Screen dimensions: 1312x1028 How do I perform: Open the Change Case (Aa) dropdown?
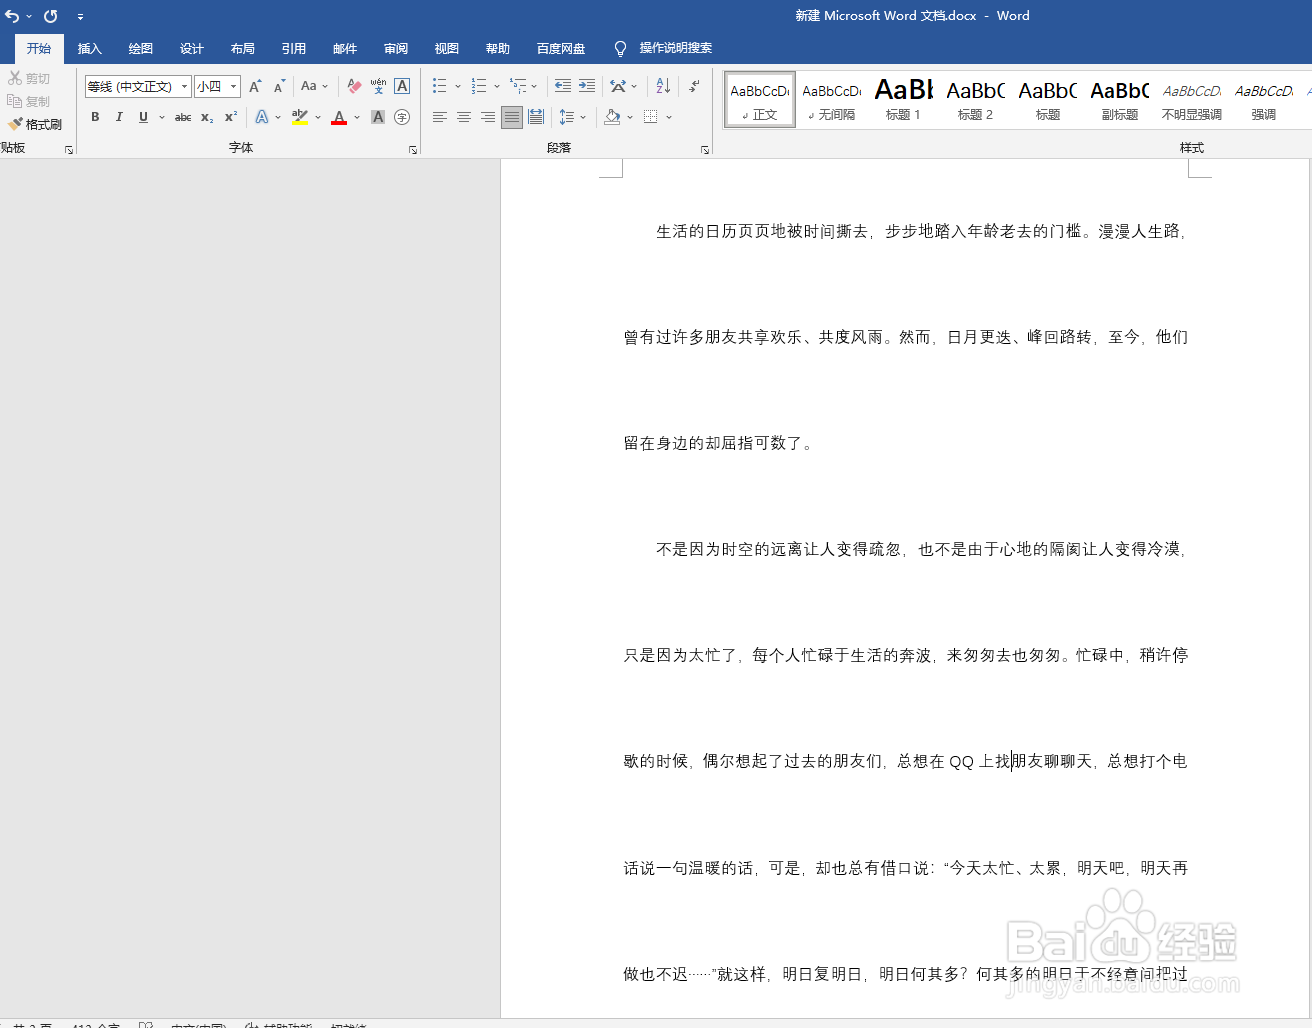click(314, 87)
